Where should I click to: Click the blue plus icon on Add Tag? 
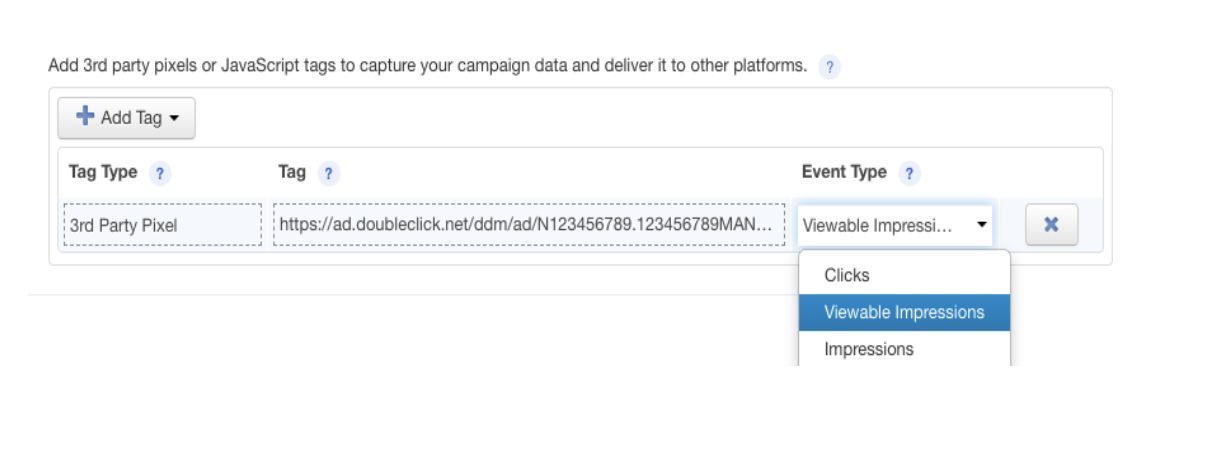point(85,117)
